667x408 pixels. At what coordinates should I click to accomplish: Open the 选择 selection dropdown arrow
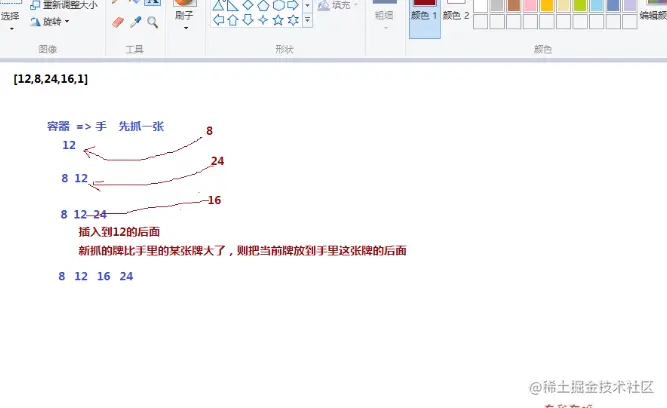coord(11,29)
